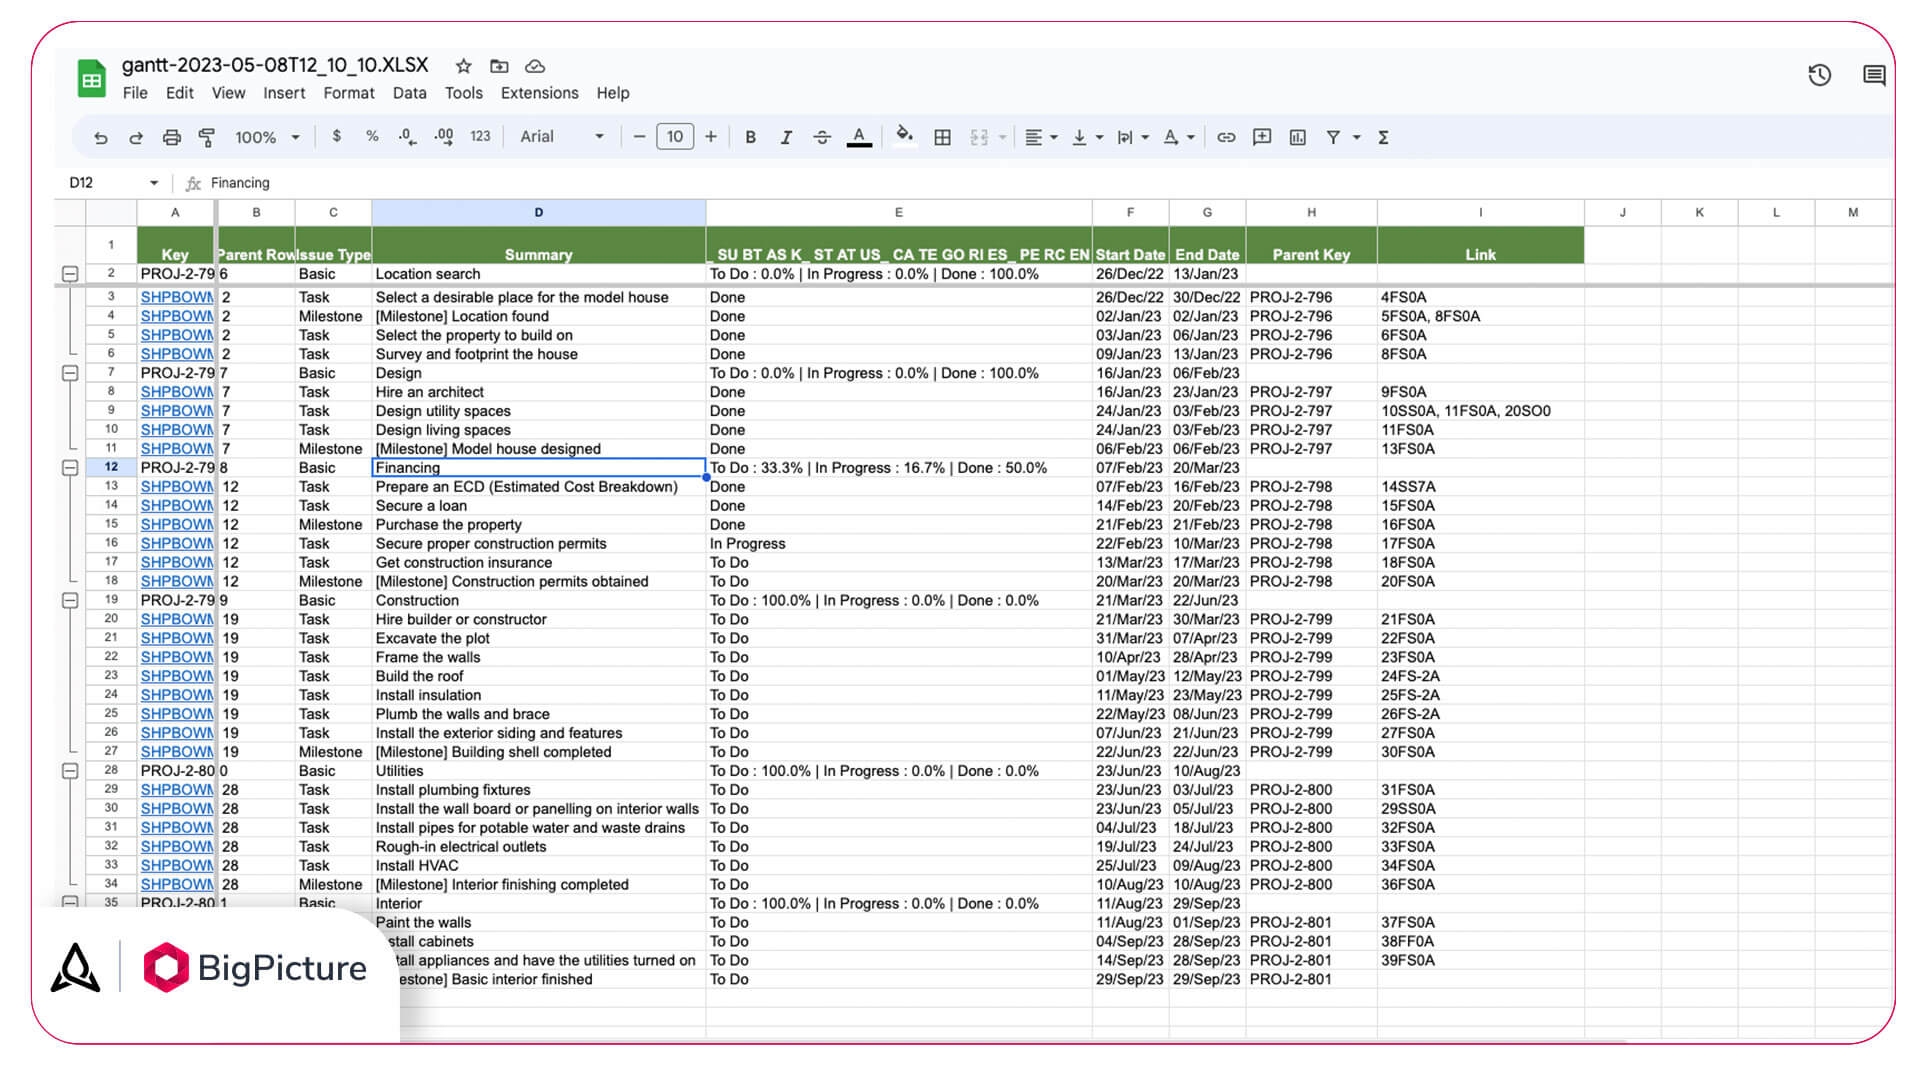Follow the SHPBOWN link in row 3
The width and height of the screenshot is (1920, 1080).
click(x=177, y=297)
